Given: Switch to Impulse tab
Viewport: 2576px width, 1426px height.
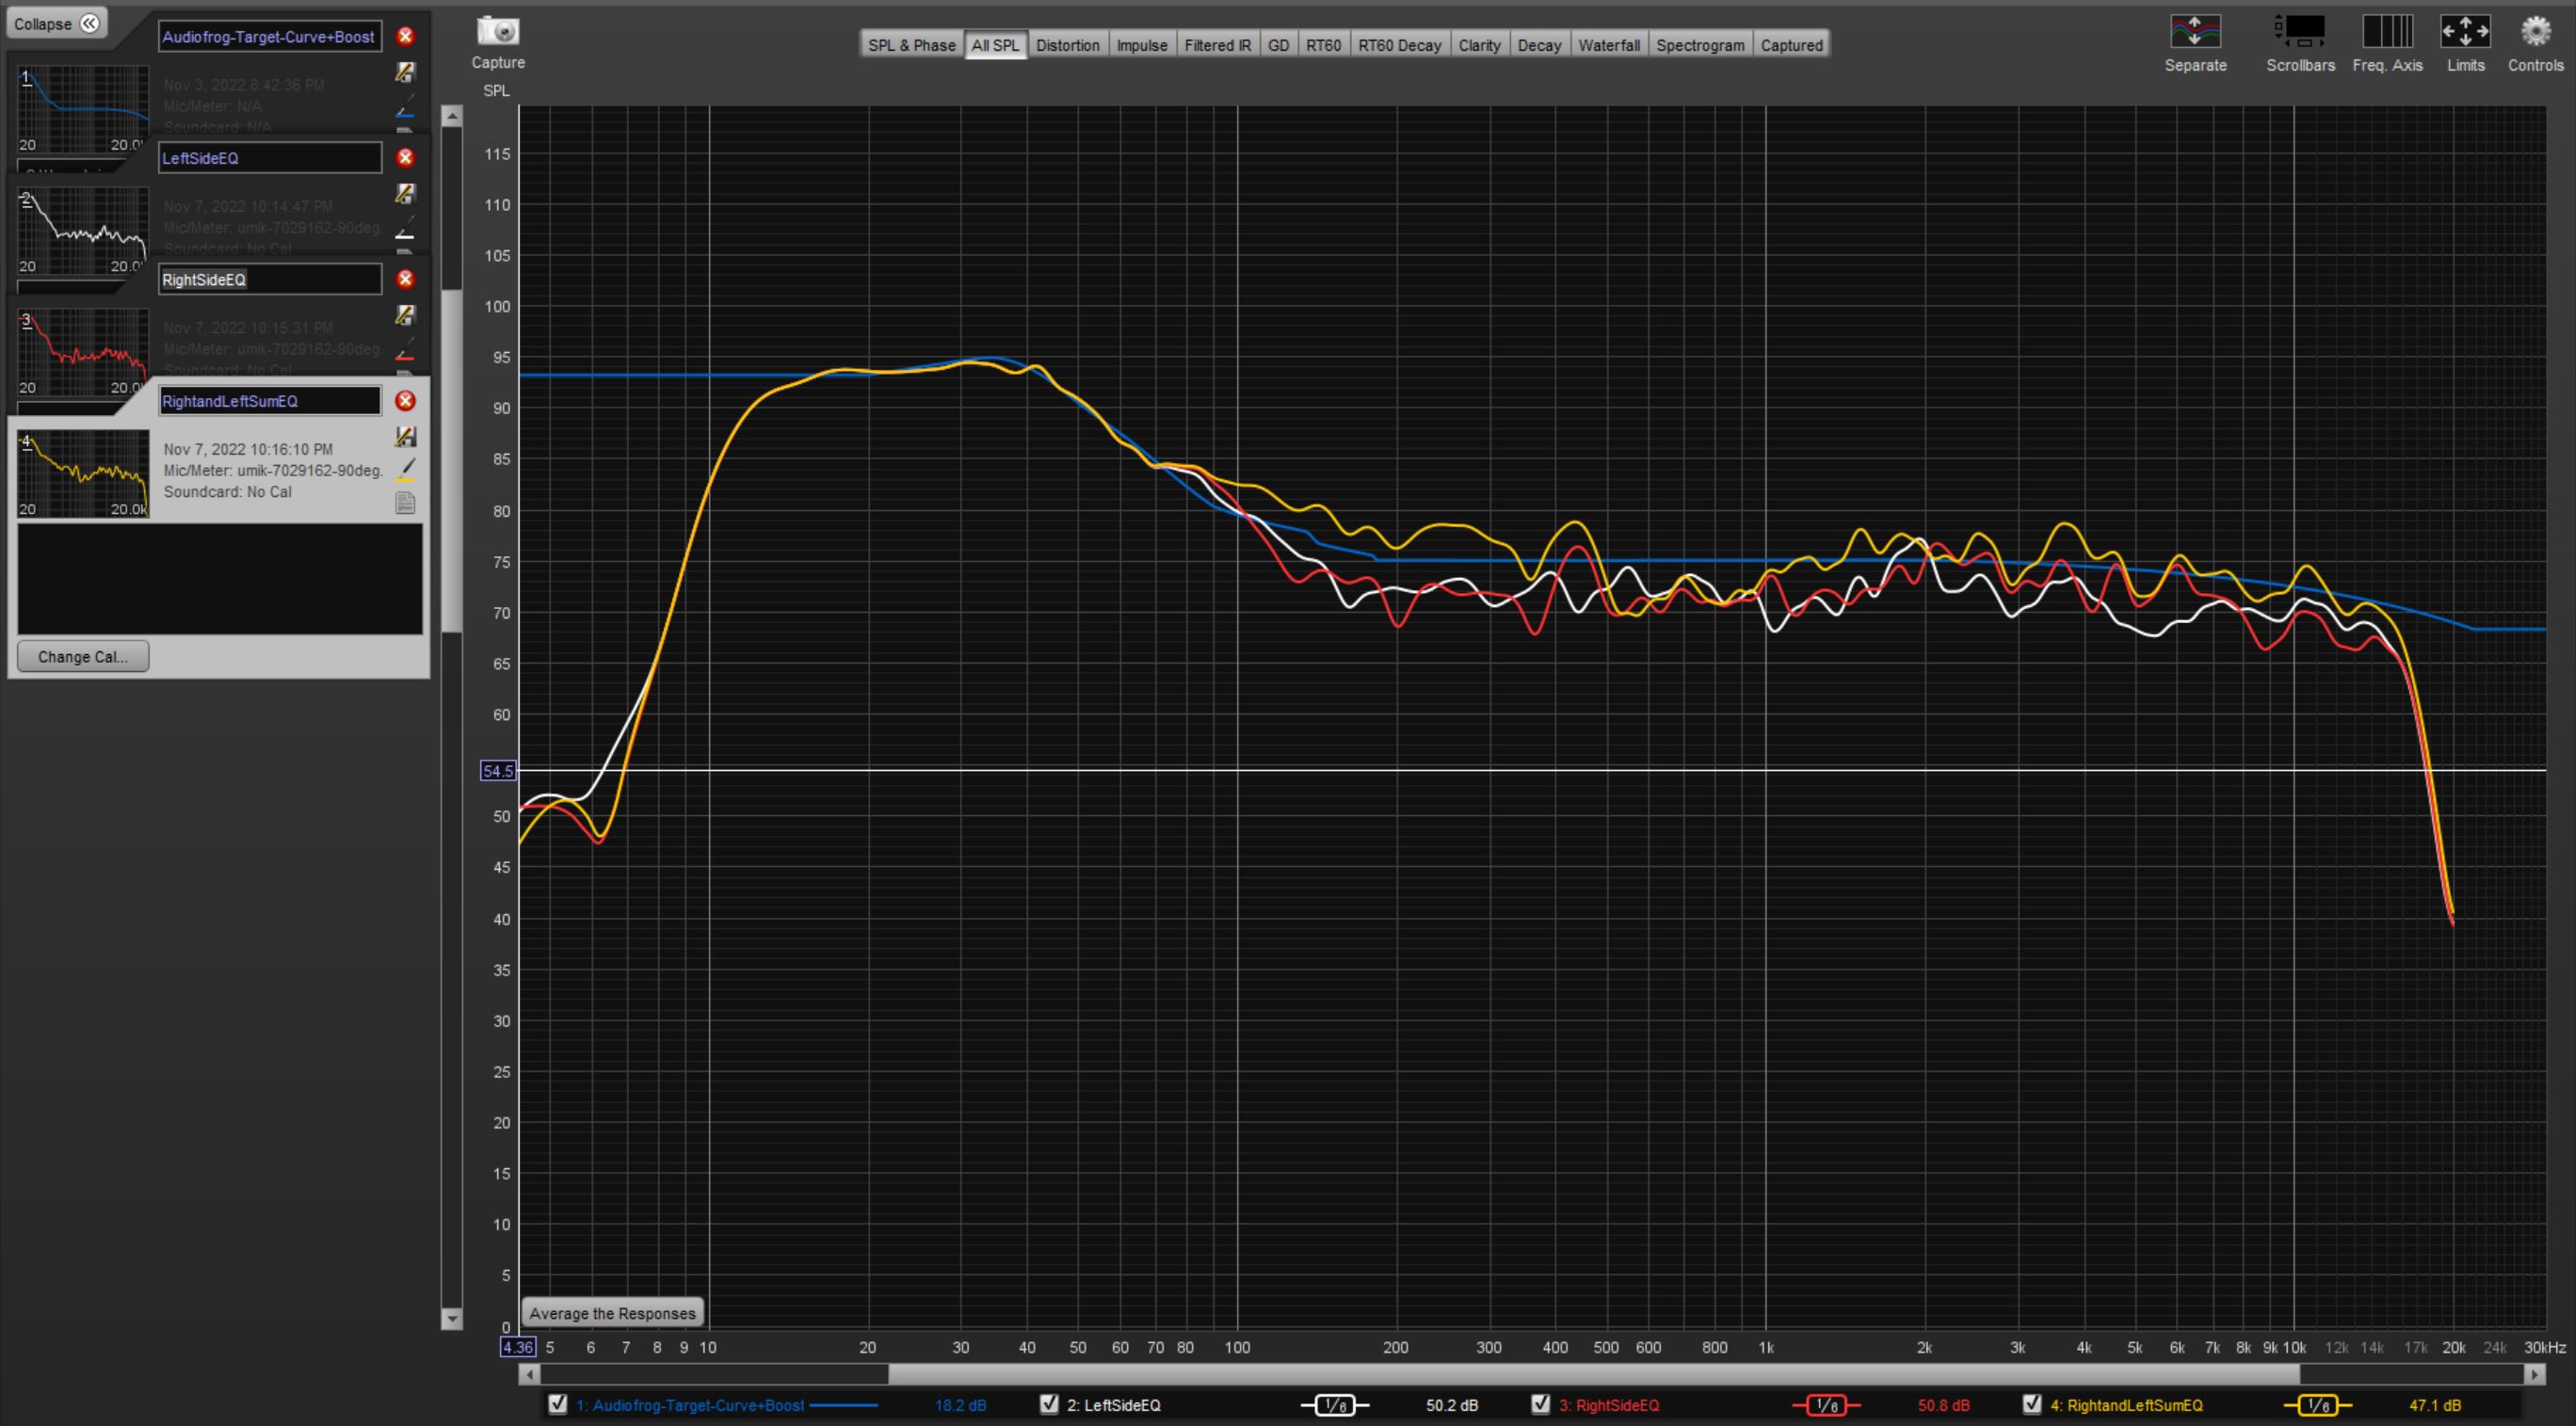Looking at the screenshot, I should coord(1142,45).
